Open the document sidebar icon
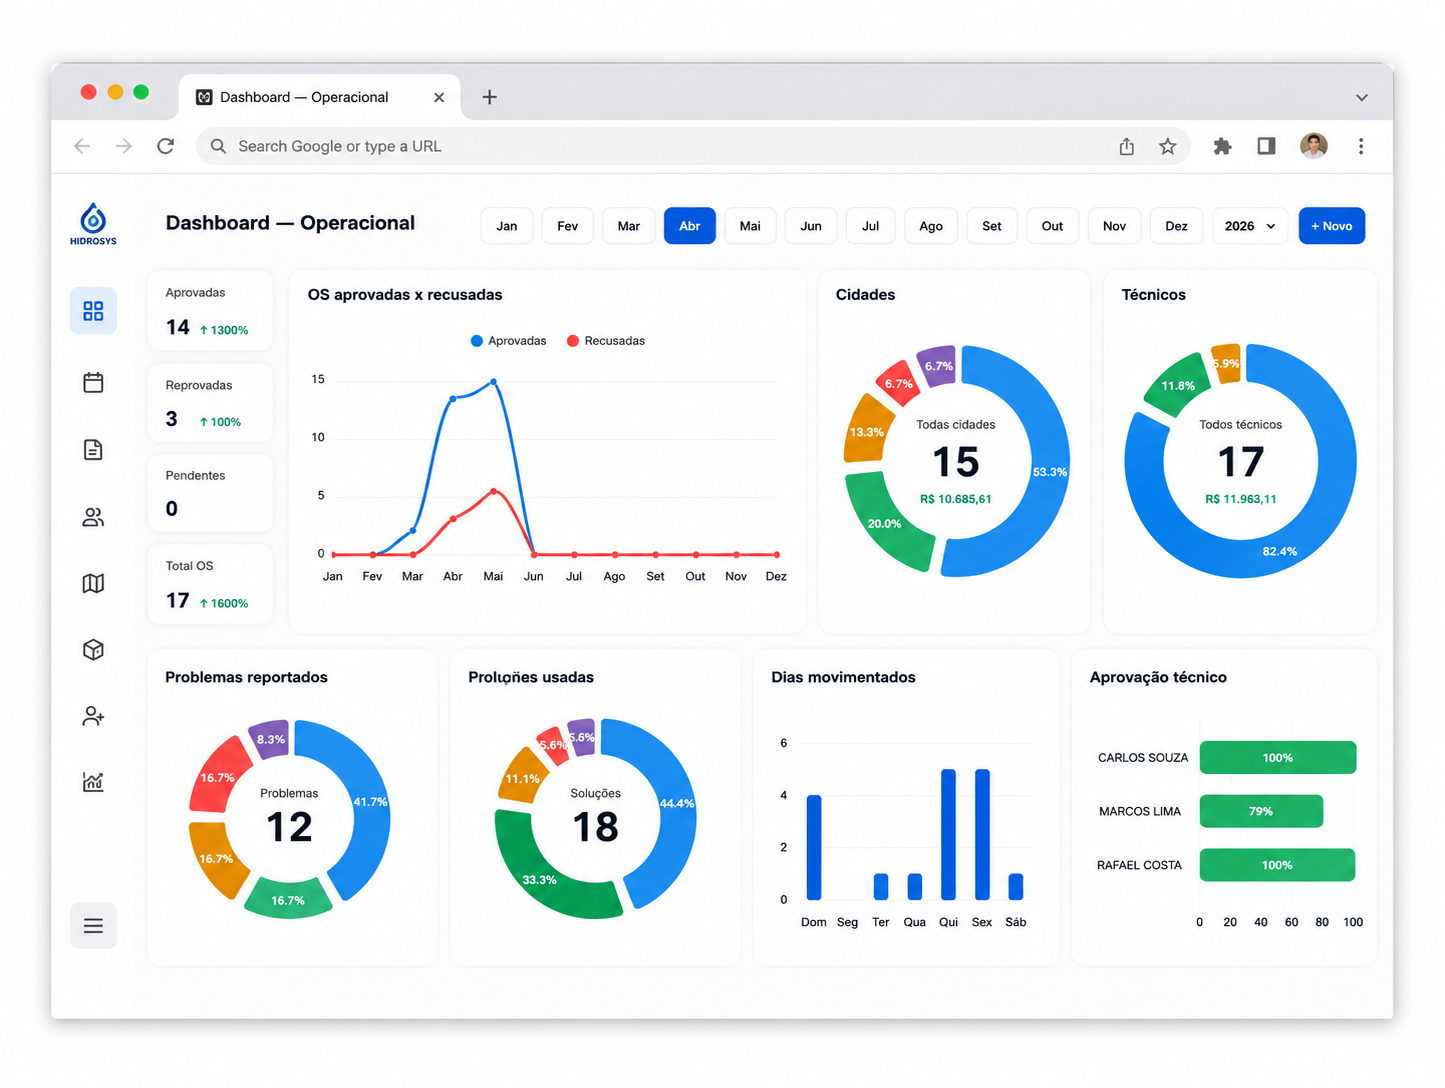The width and height of the screenshot is (1445, 1088). coord(93,450)
